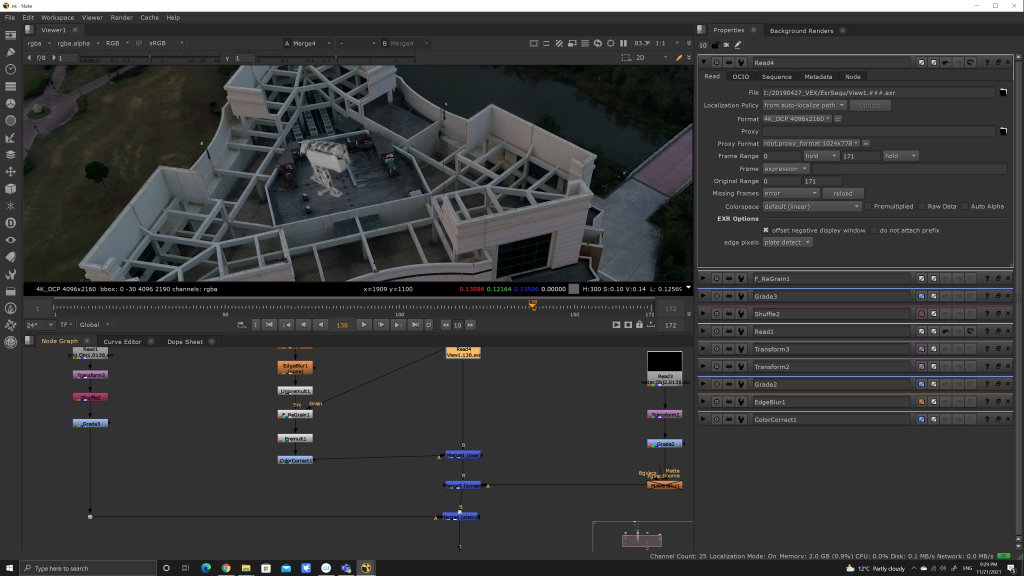Click the play forward button in Viewer

click(365, 325)
